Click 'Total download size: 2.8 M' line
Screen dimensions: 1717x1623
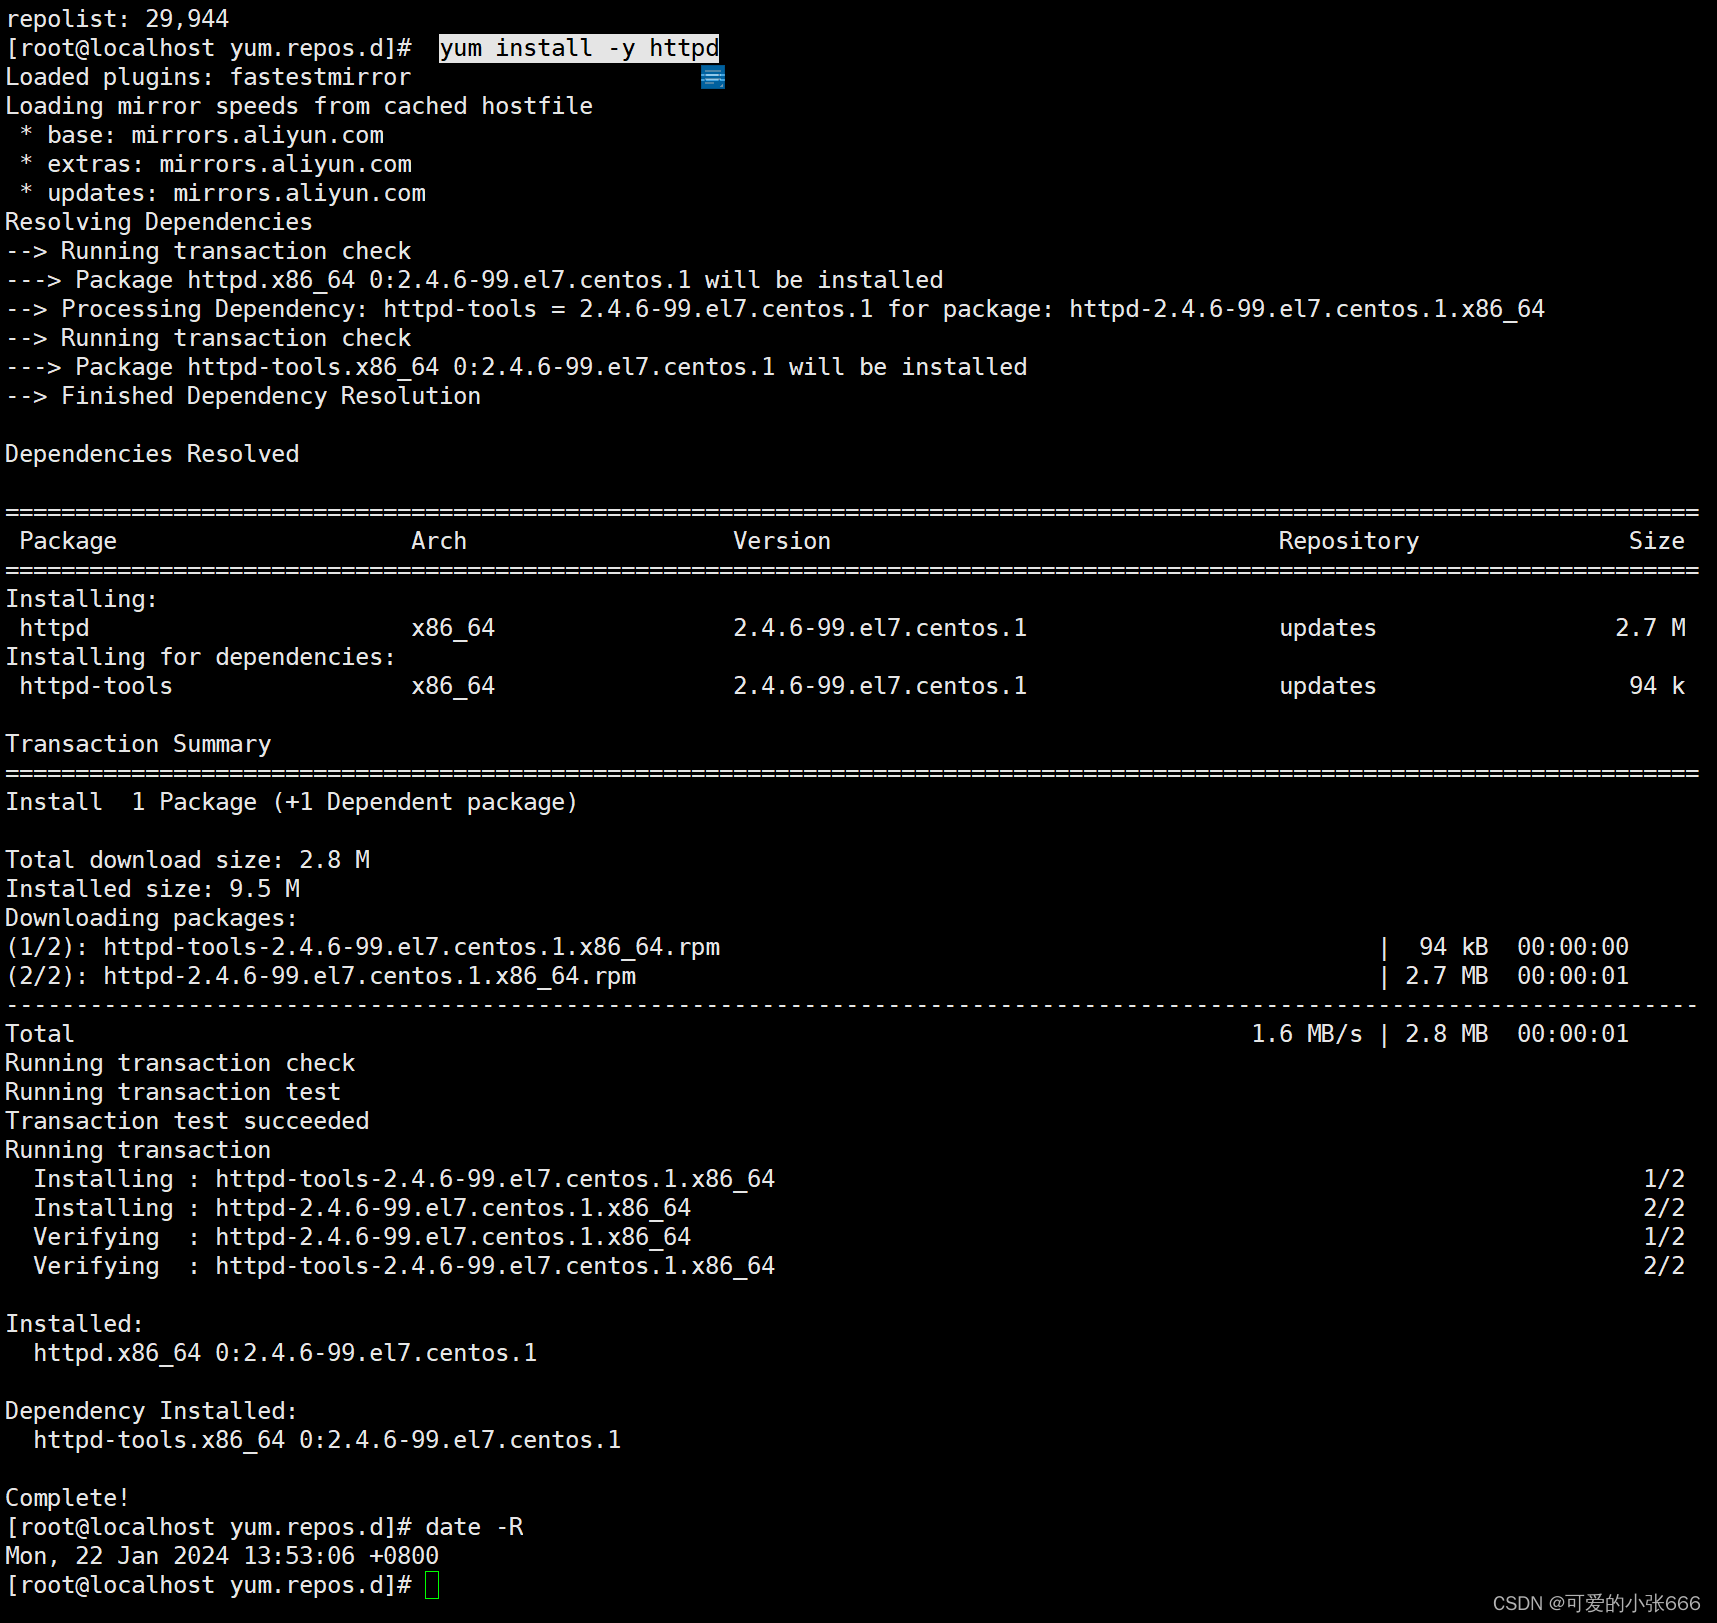(x=188, y=860)
